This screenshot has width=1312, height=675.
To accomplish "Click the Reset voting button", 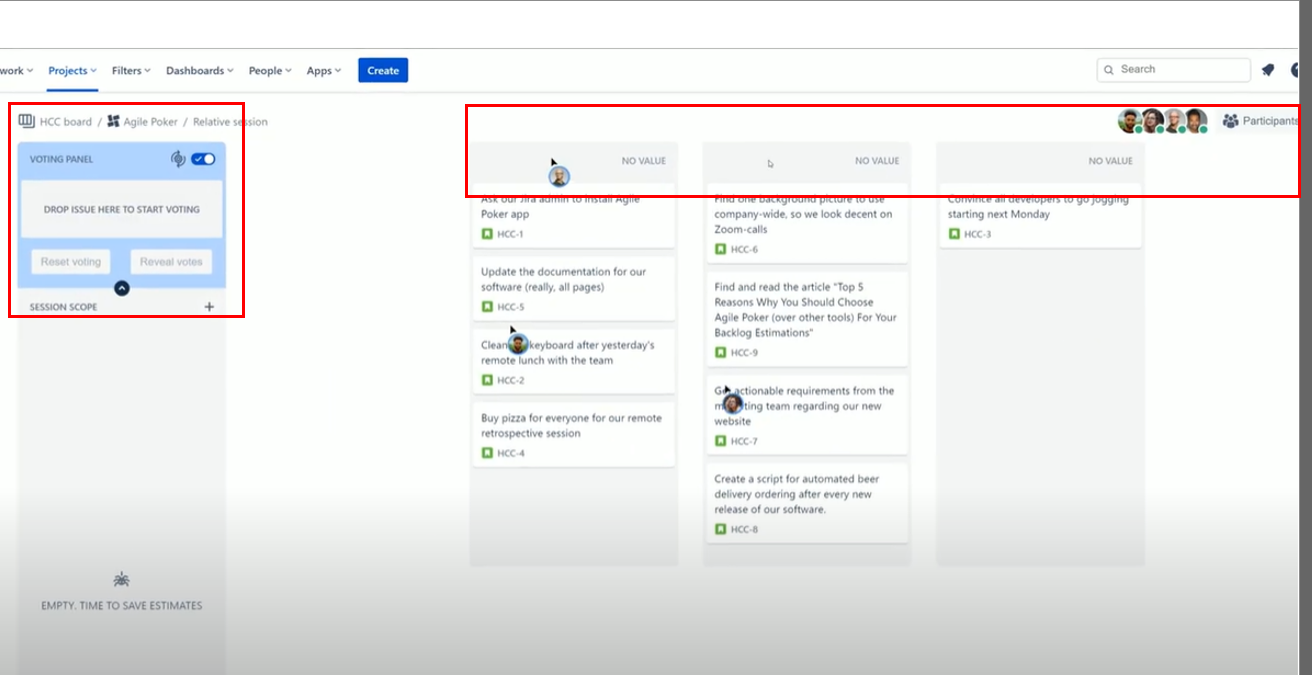I will 70,261.
